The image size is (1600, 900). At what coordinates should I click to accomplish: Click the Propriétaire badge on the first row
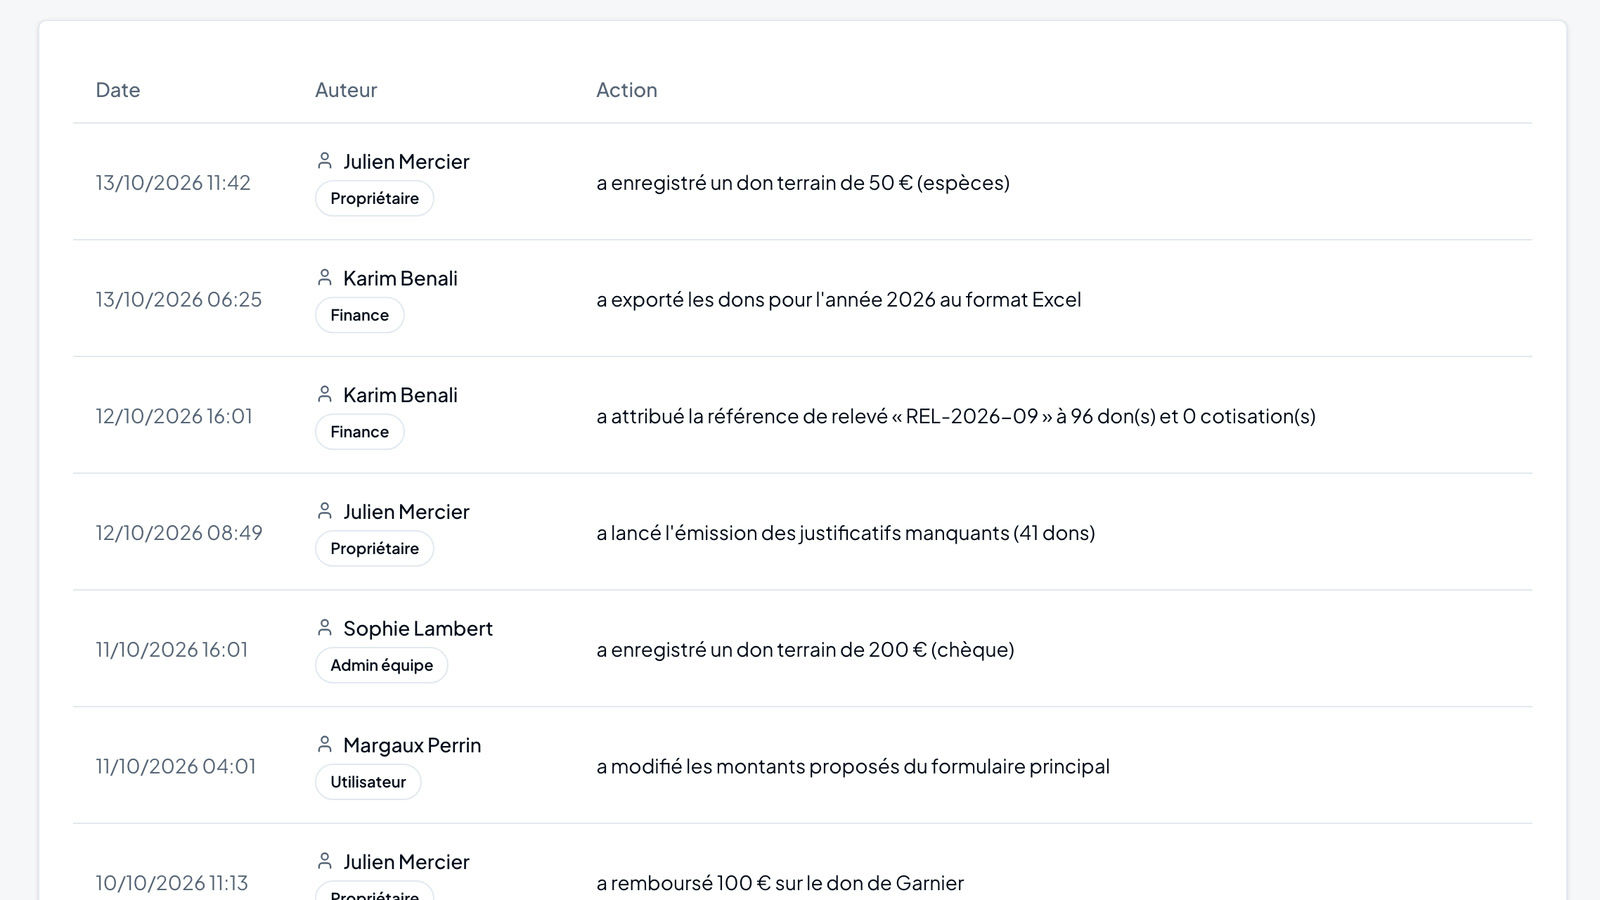pos(375,198)
